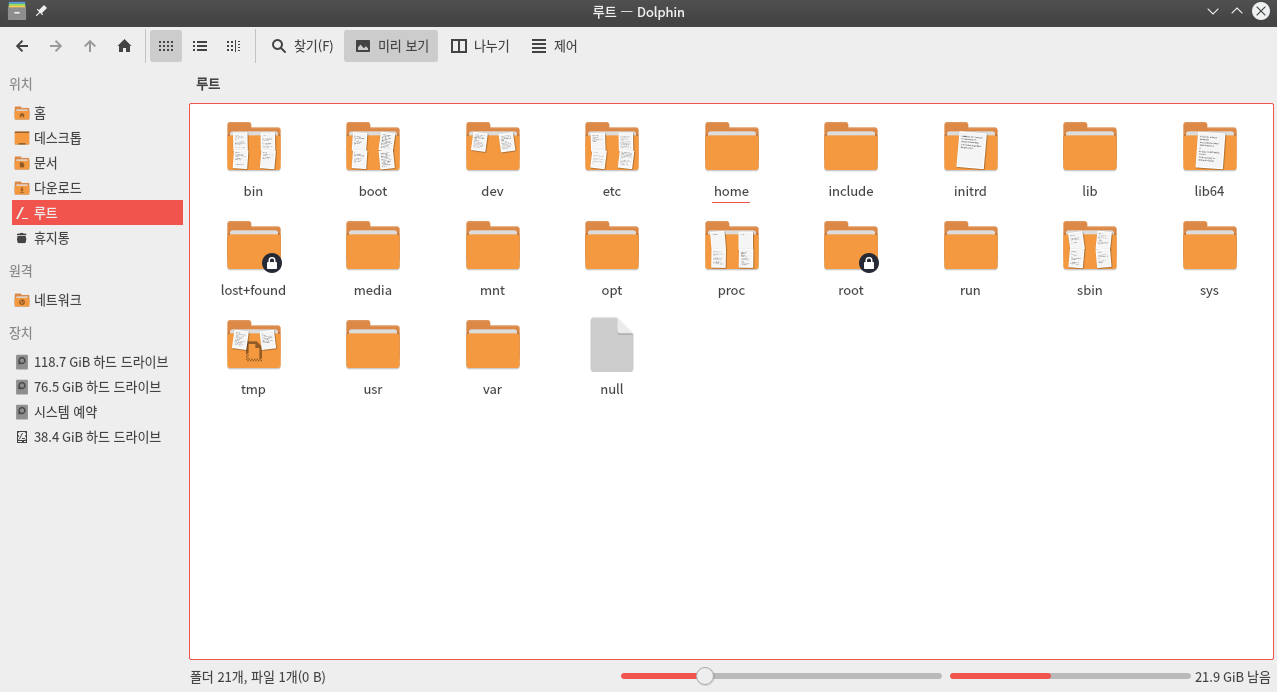1277x692 pixels.
Task: Select the opt folder icon
Action: tap(612, 246)
